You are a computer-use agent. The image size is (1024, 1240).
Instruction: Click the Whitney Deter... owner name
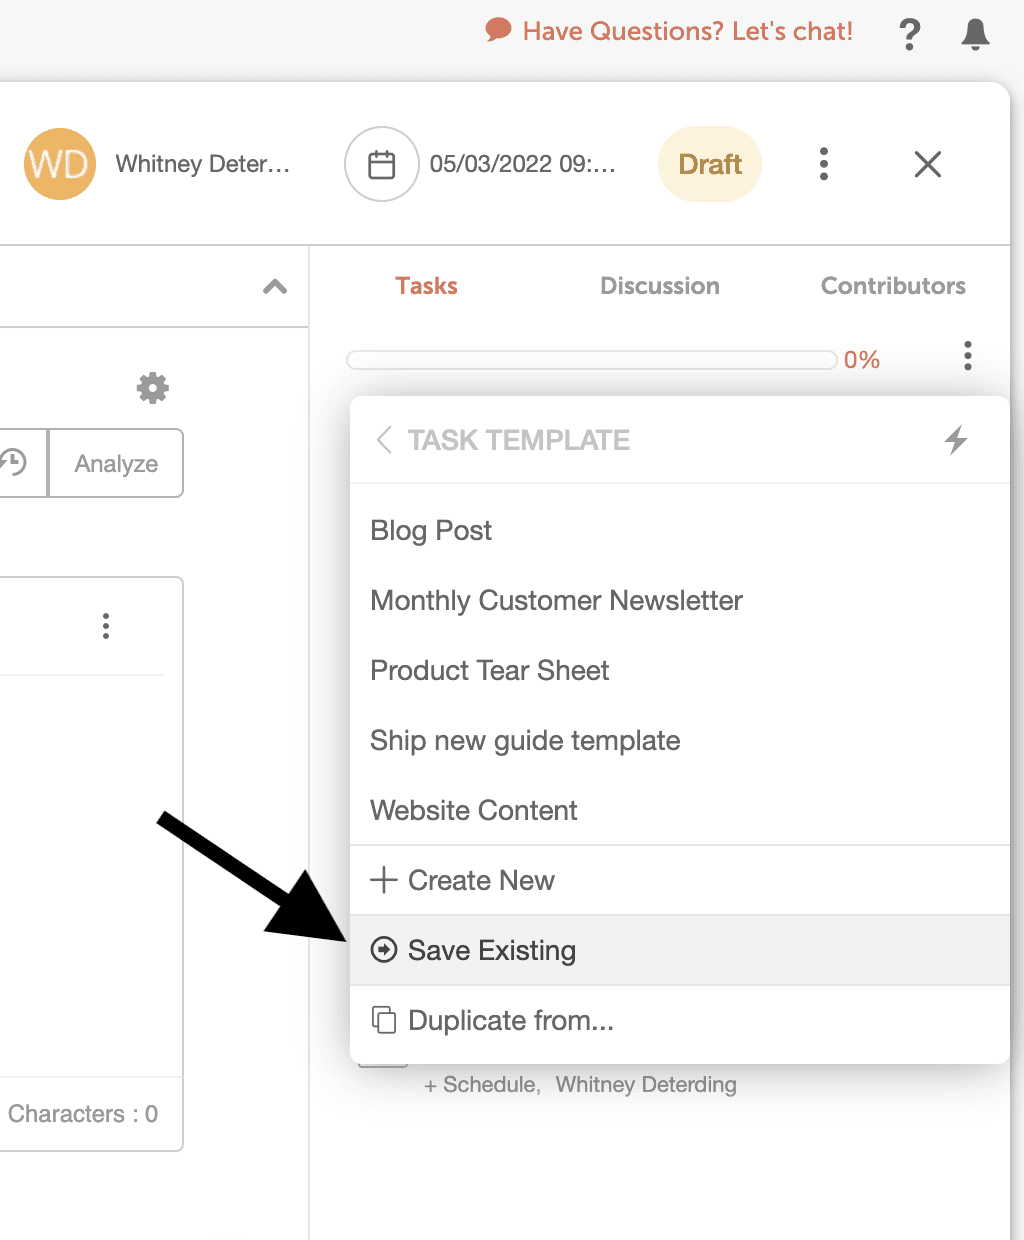(x=203, y=164)
